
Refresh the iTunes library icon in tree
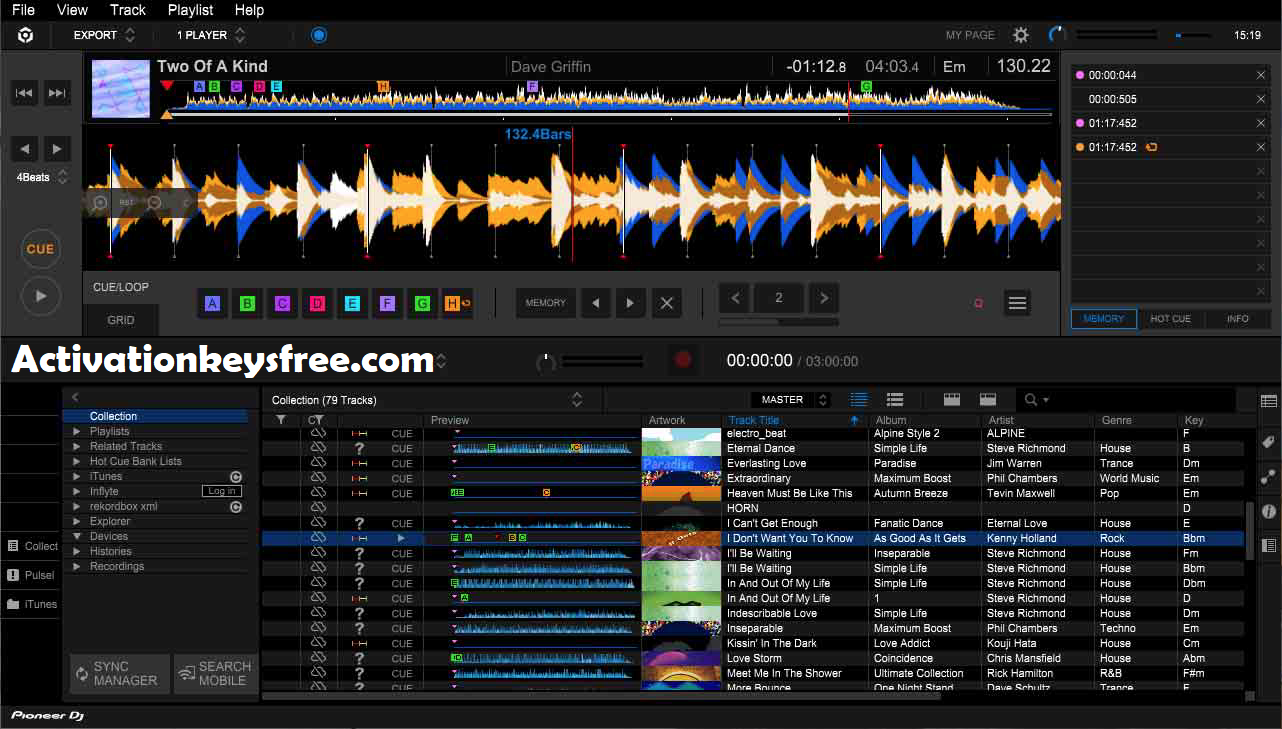236,477
